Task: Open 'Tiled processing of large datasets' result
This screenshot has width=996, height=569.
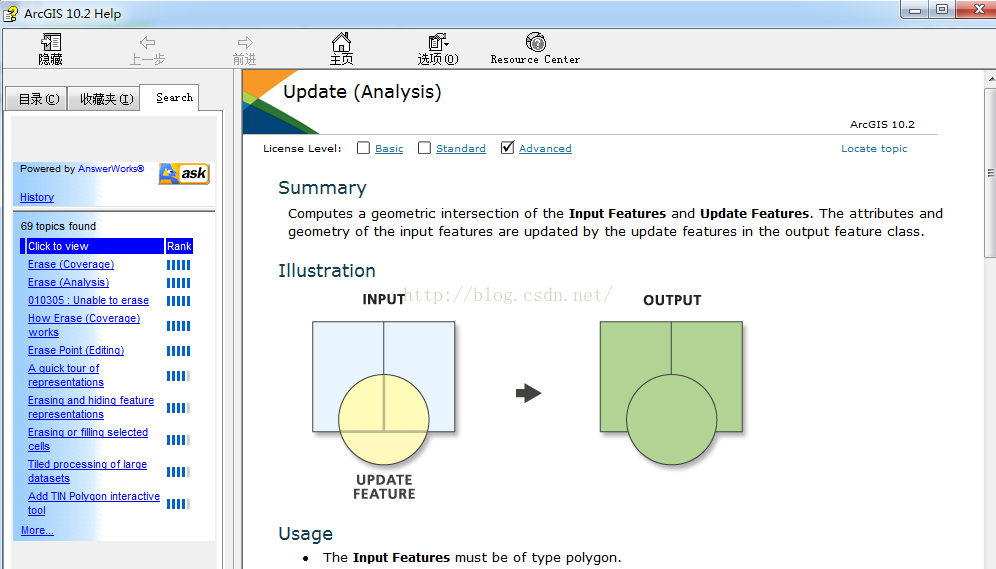Action: pyautogui.click(x=87, y=471)
